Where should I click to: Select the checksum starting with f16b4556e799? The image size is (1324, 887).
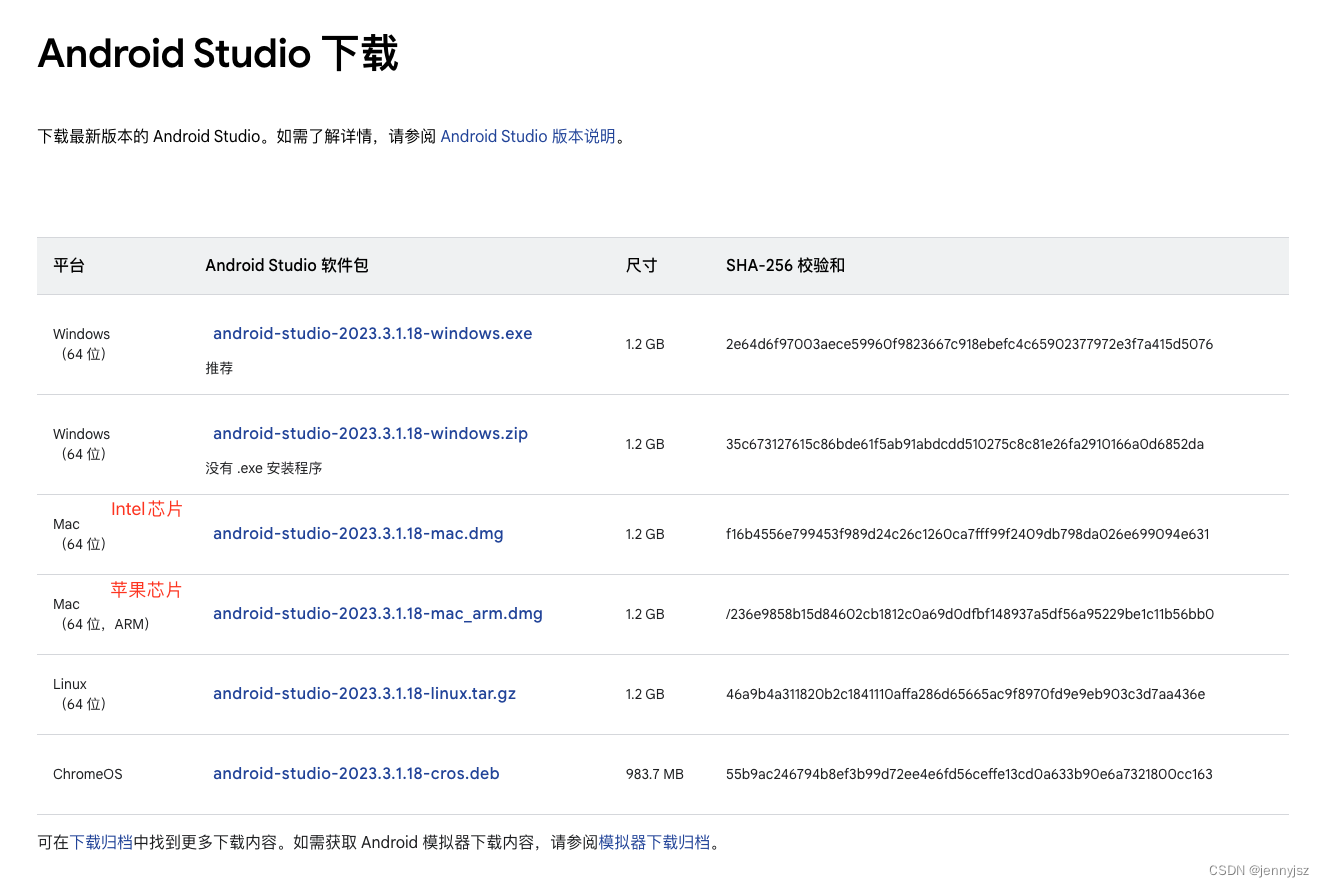968,534
